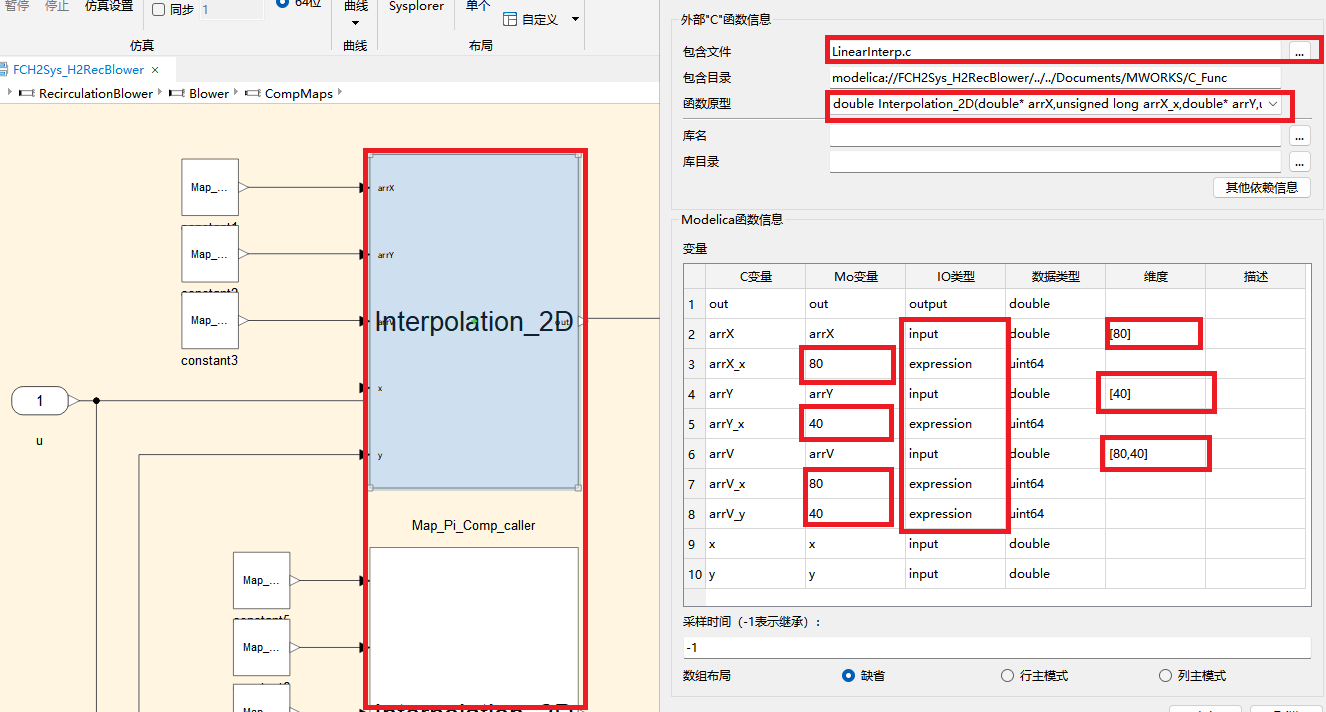Image resolution: width=1326 pixels, height=712 pixels.
Task: Select the Map_ block feeding arrY port
Action: click(x=210, y=254)
